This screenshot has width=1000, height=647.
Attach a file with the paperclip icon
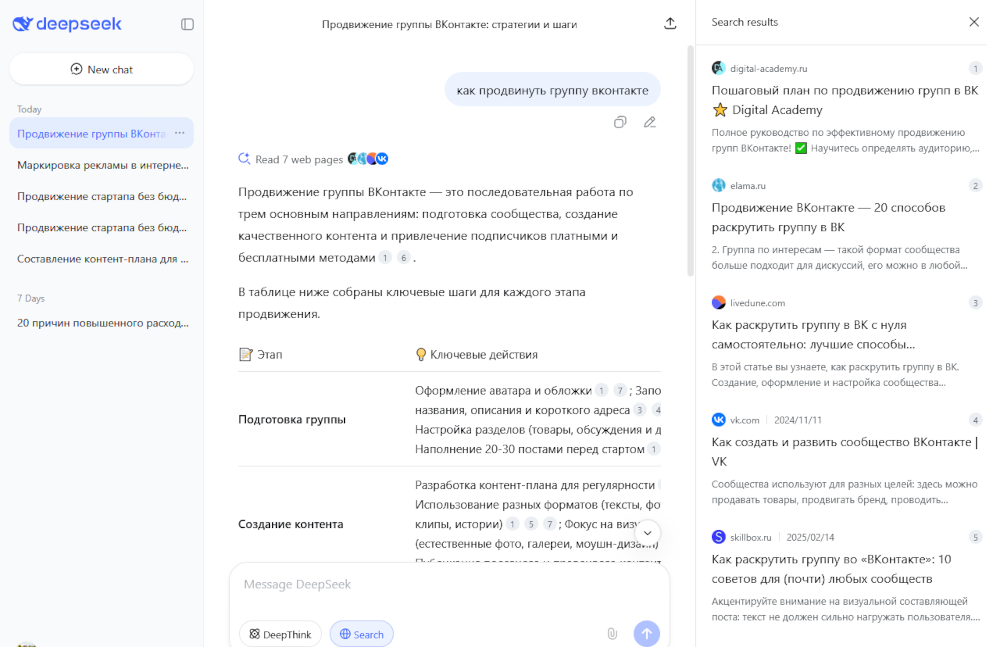(x=612, y=634)
